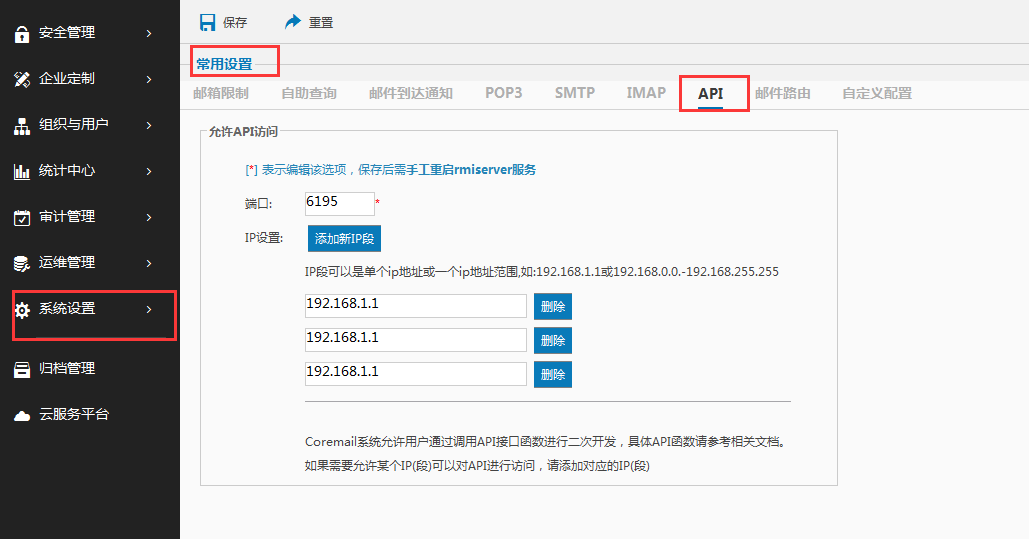
Task: Click the Enterprise Customization sidebar icon
Action: (22, 79)
